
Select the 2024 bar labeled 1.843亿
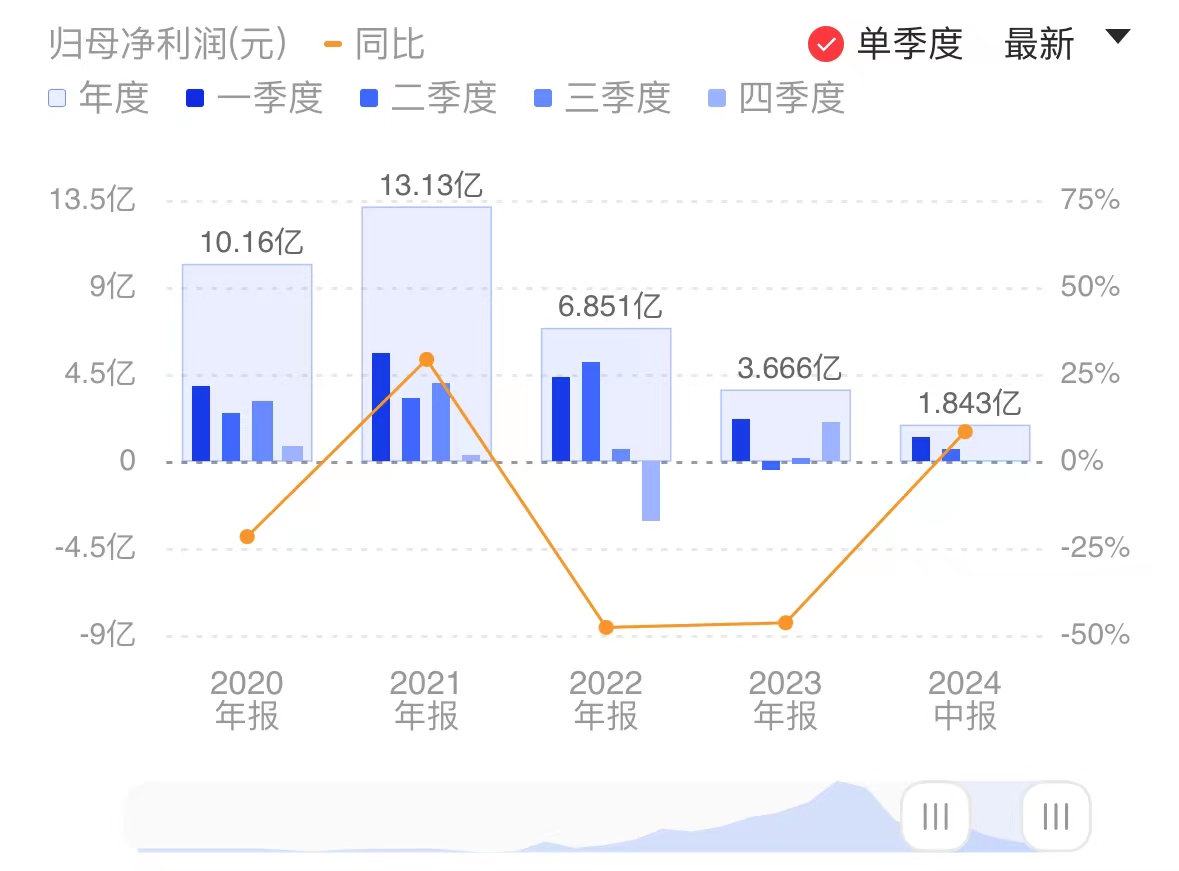[965, 443]
